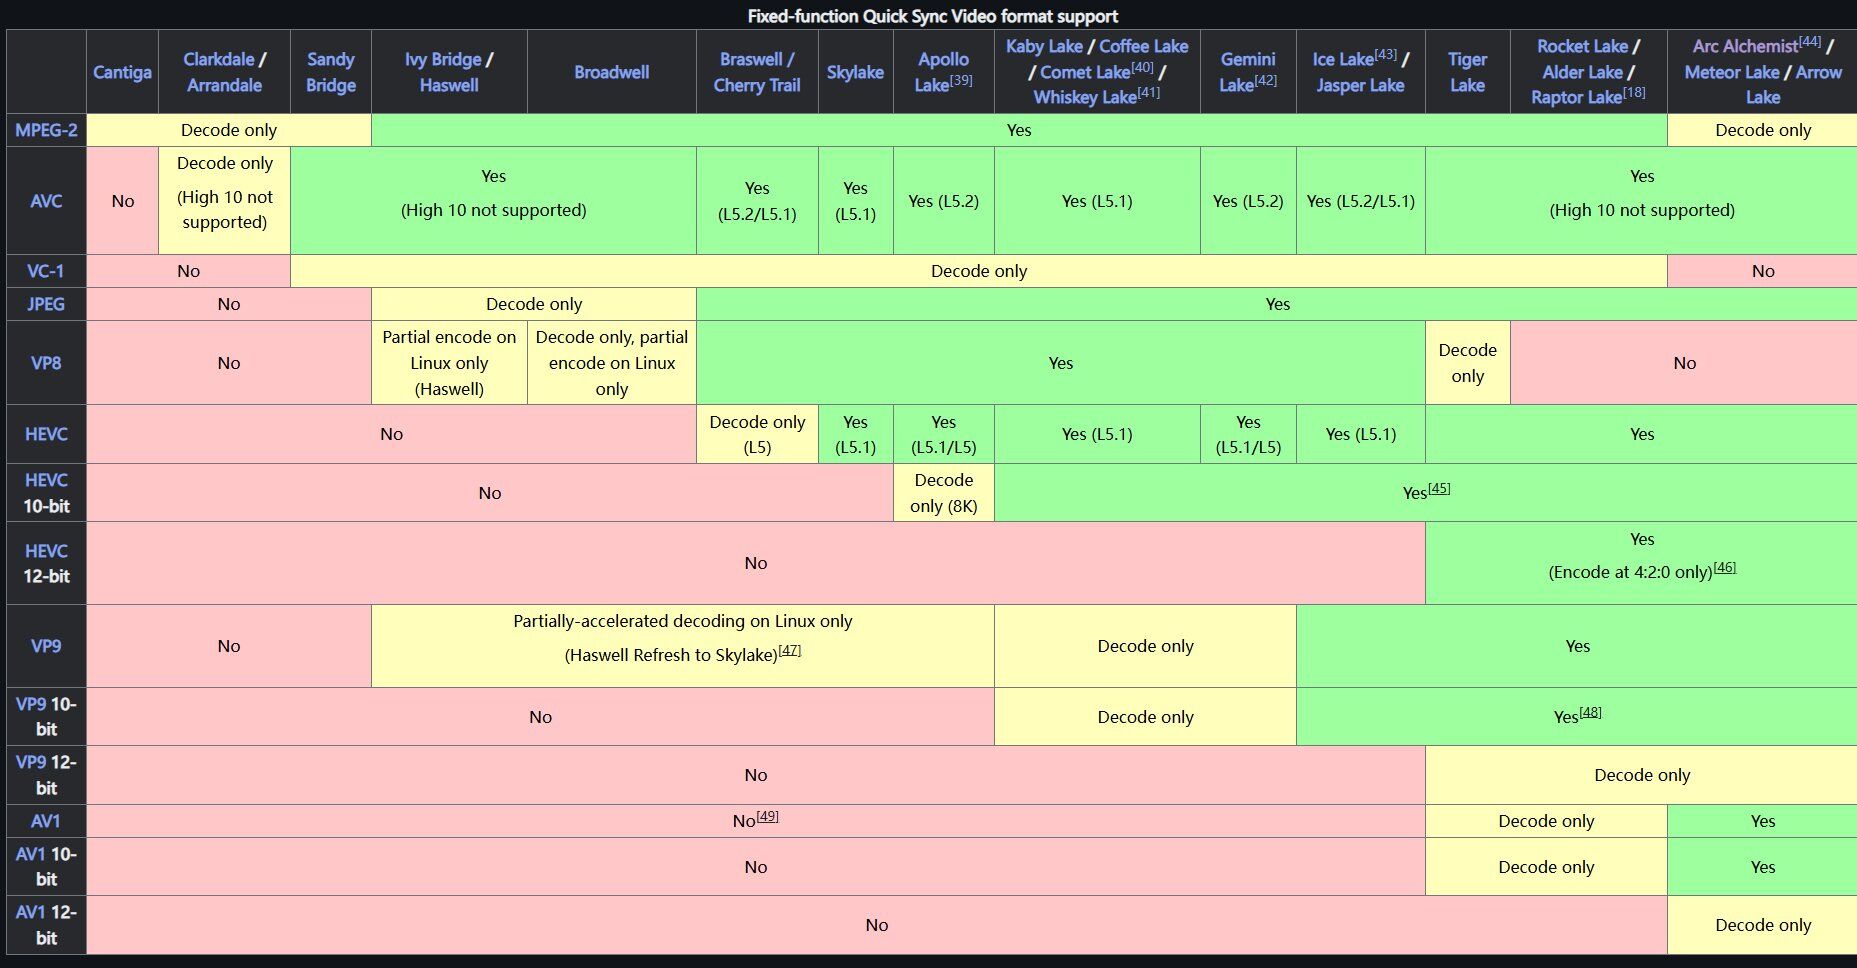The height and width of the screenshot is (968, 1857).
Task: Click the VP8 'Decode only' Tiger Lake cell
Action: [1467, 363]
